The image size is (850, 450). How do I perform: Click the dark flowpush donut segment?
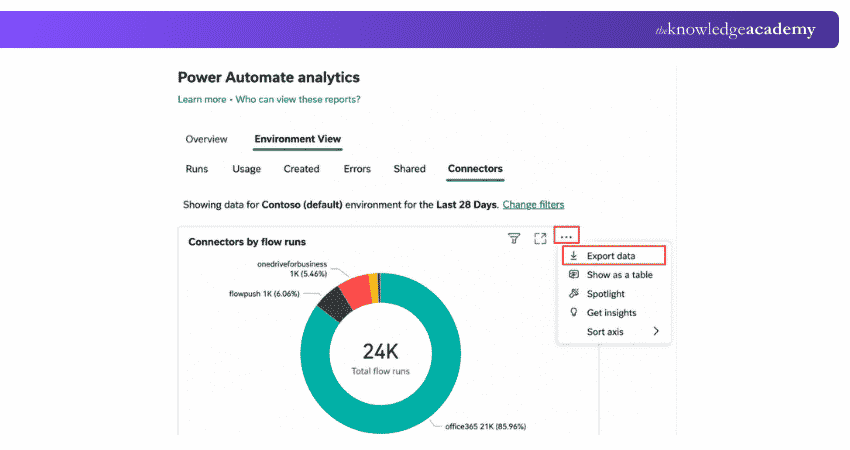[336, 305]
